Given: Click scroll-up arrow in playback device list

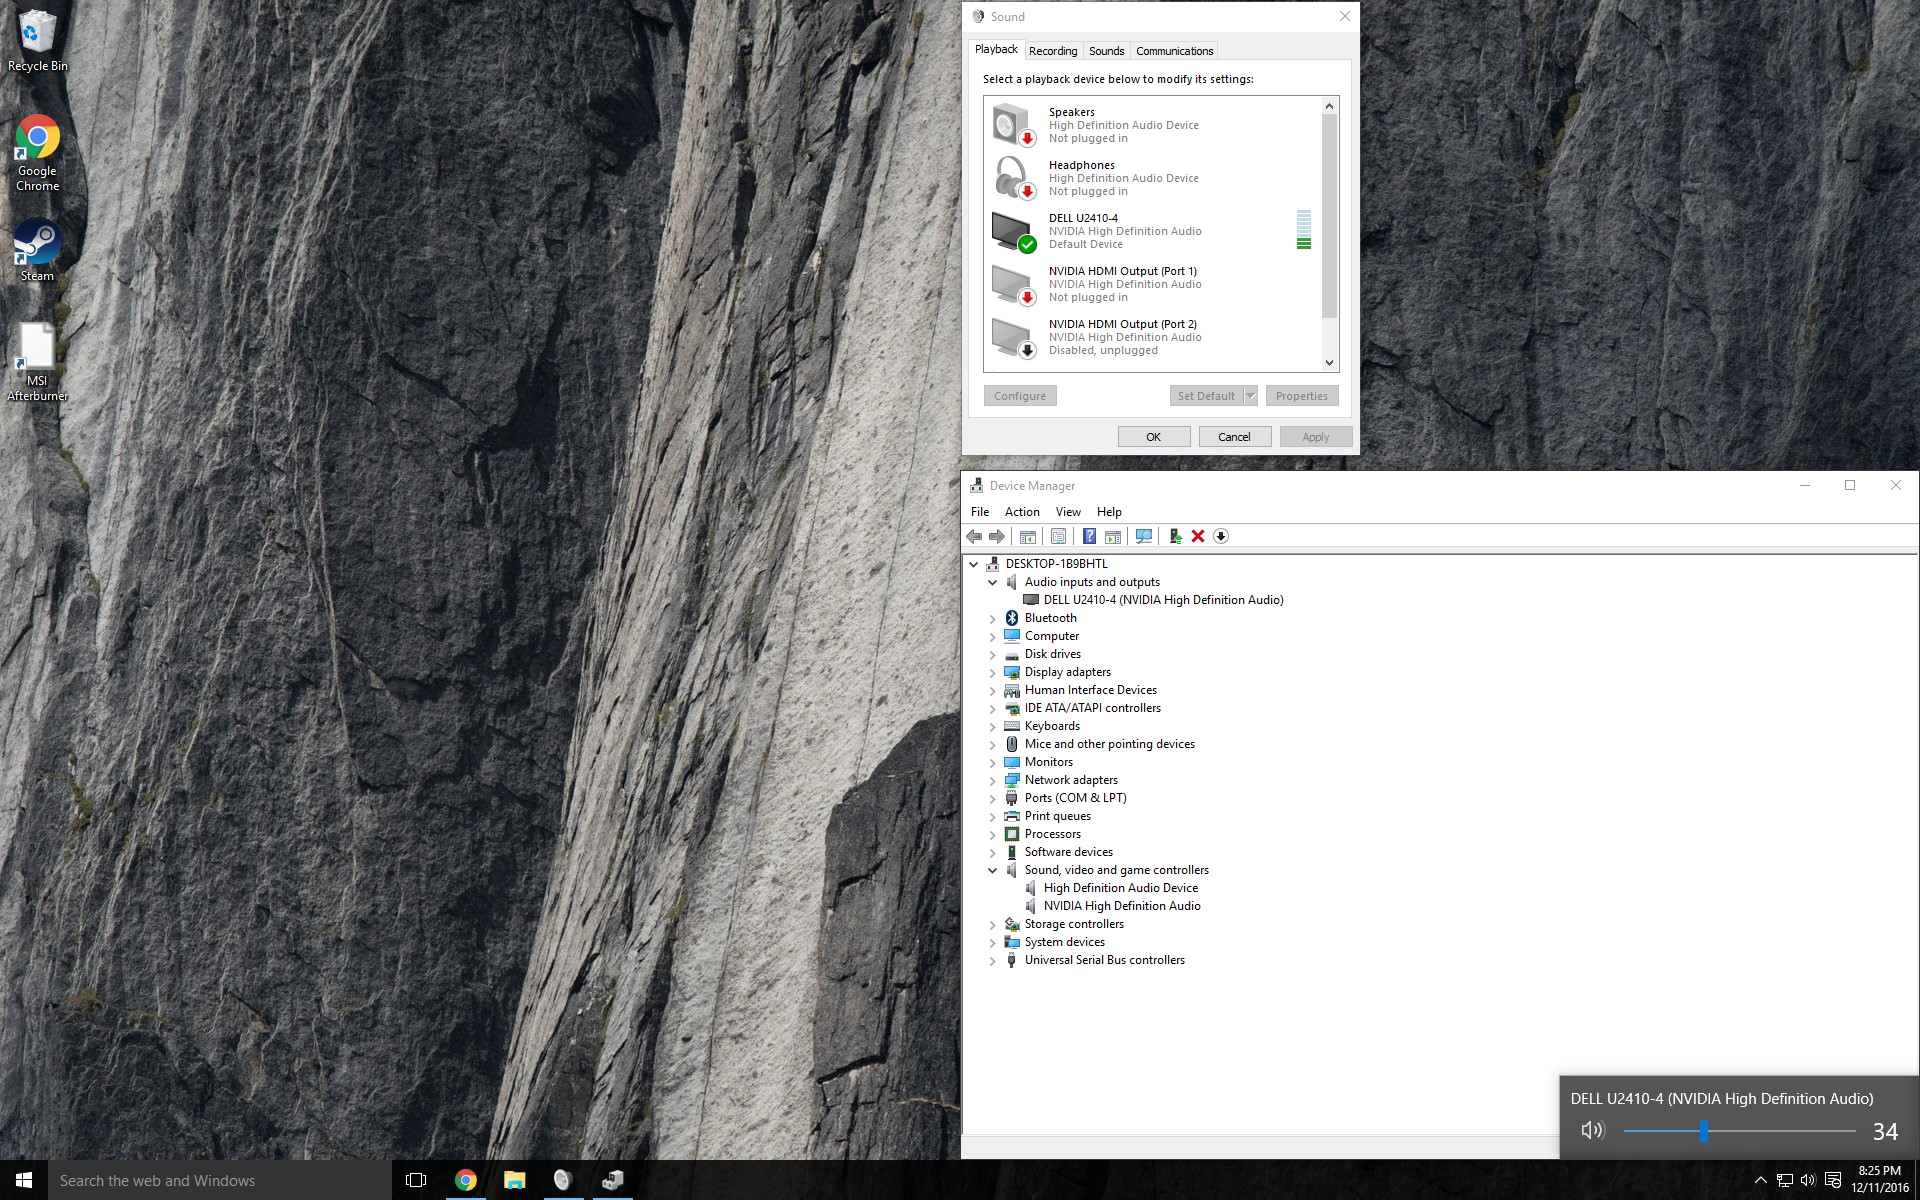Looking at the screenshot, I should pyautogui.click(x=1329, y=106).
